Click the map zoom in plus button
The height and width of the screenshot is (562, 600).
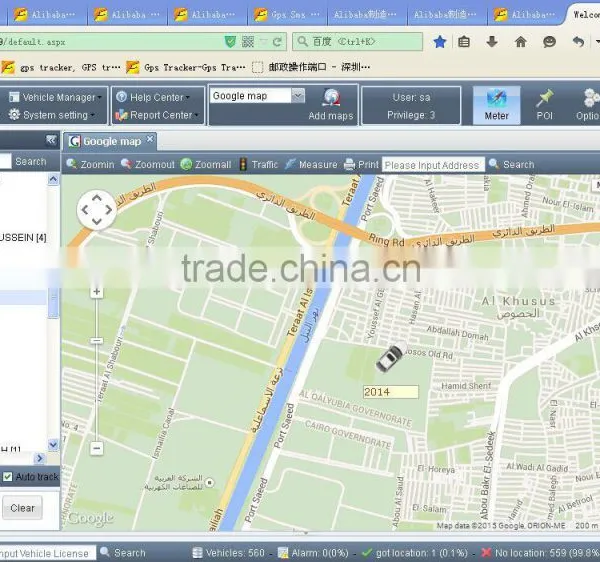pyautogui.click(x=96, y=292)
